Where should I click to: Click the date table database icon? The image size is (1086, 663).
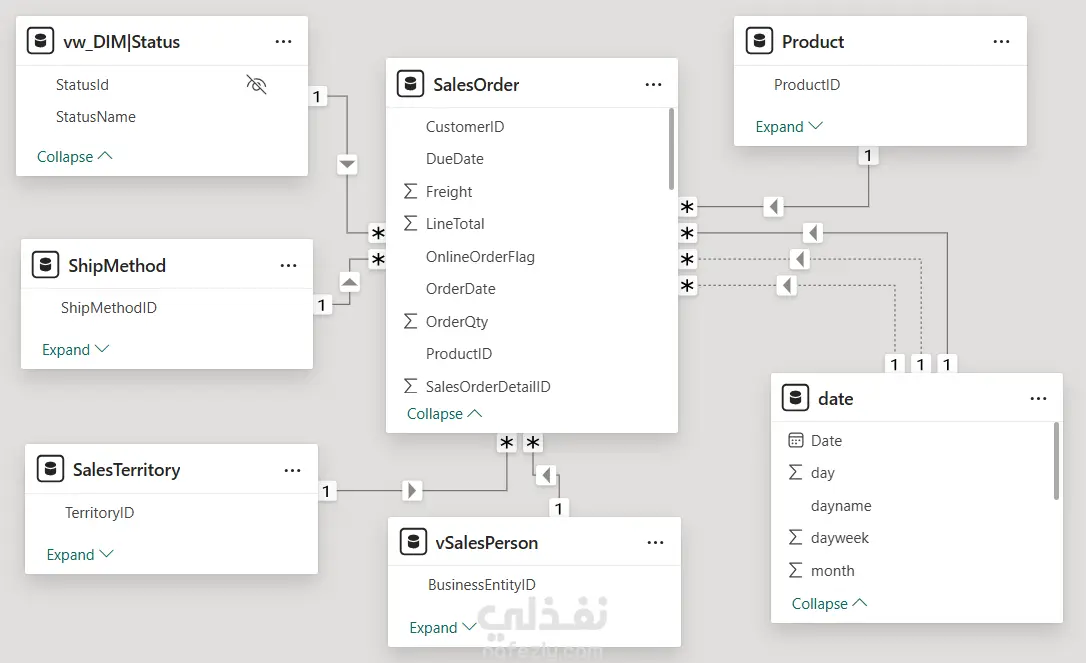pos(795,398)
